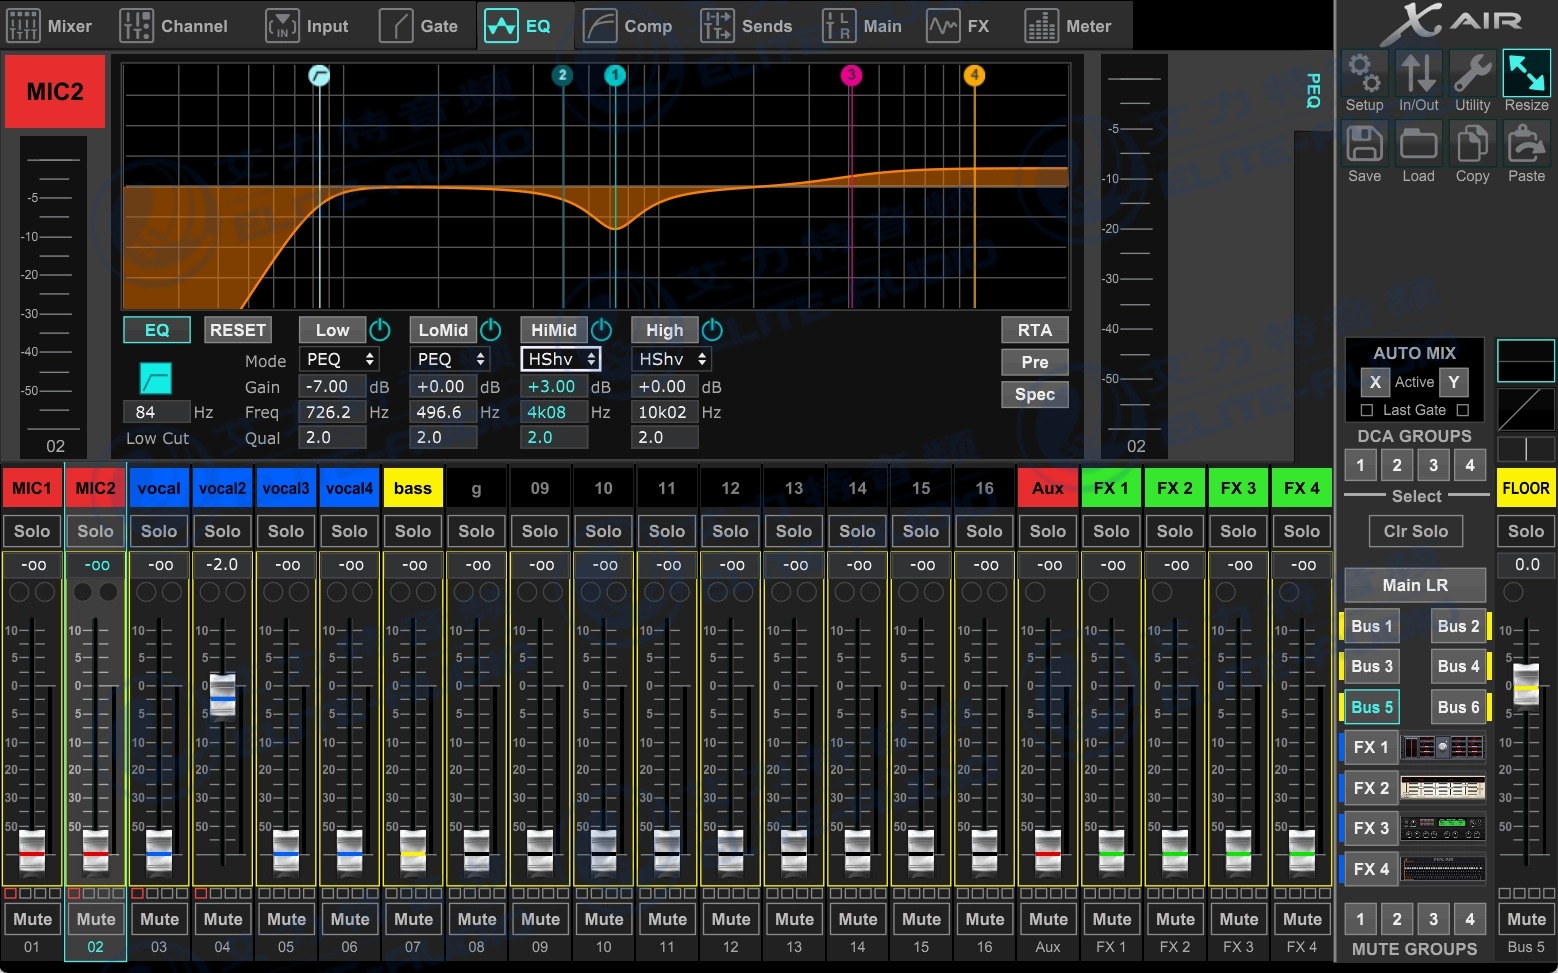Enable the Last Gate left checkbox
1558x973 pixels.
click(1367, 410)
